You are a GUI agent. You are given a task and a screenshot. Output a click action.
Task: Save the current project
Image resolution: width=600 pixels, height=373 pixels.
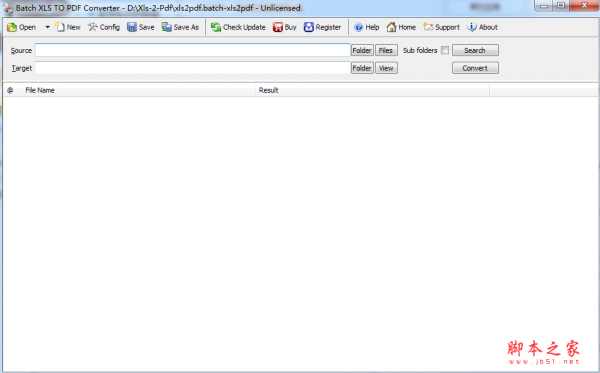141,27
